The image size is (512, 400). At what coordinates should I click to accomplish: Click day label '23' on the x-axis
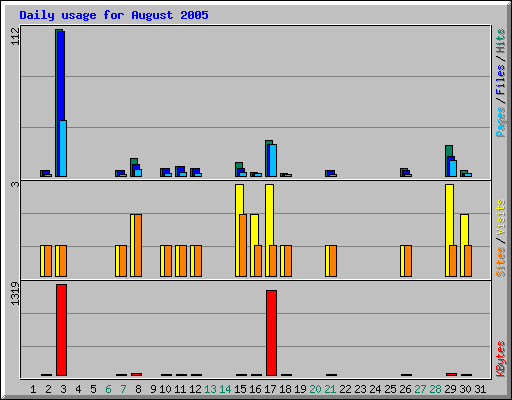[360, 389]
